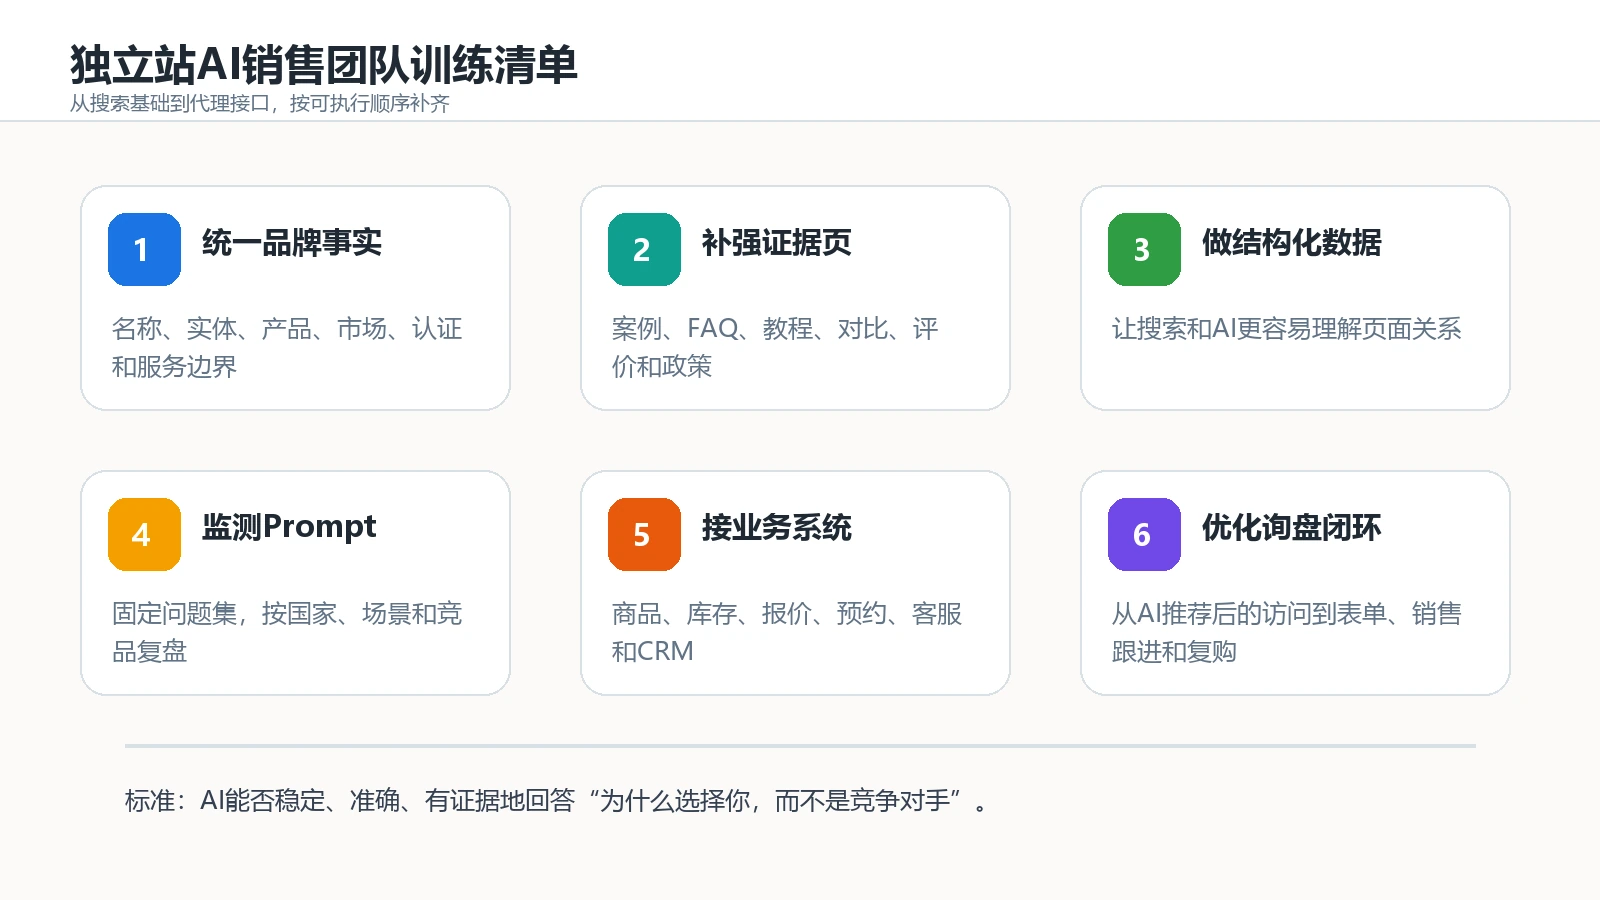
Task: Select the heading 优化询盘闭环
Action: [1292, 527]
